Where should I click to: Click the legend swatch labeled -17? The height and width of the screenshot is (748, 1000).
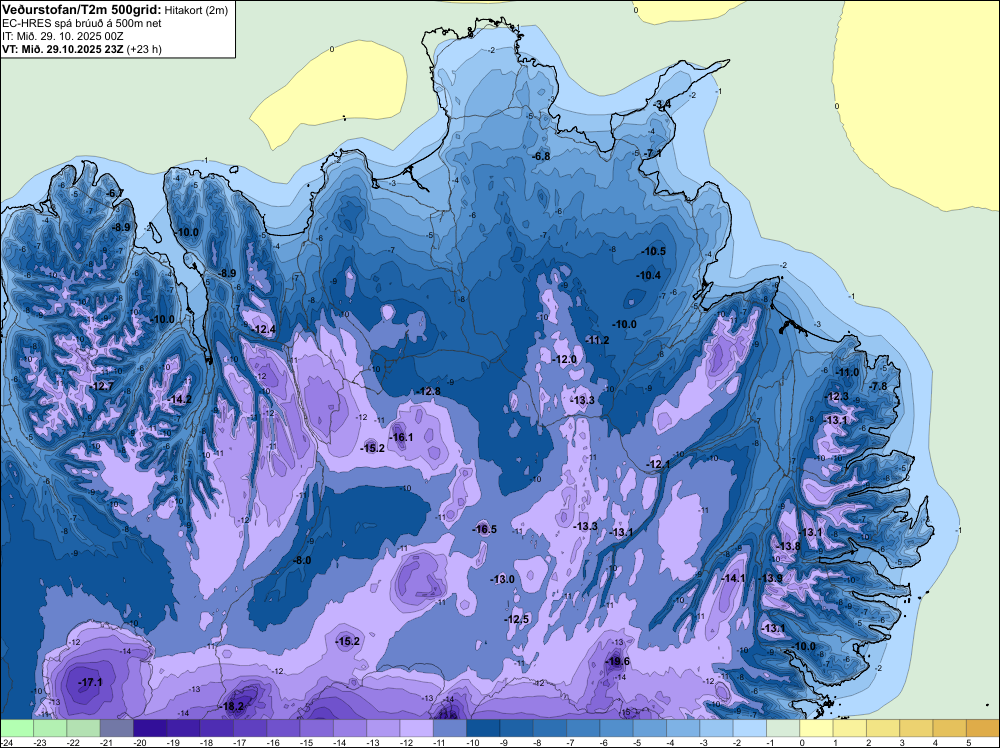coord(250,728)
